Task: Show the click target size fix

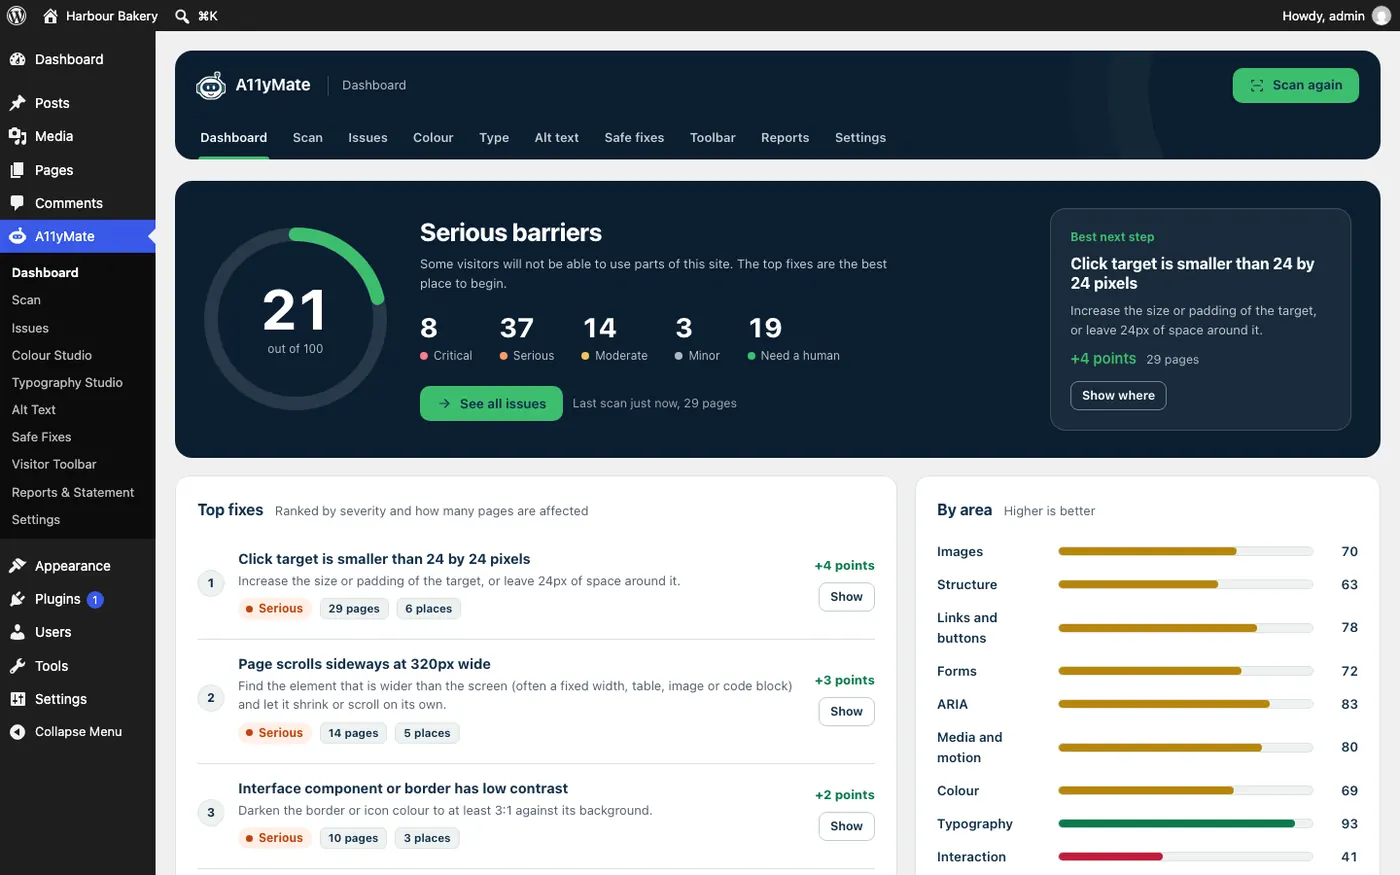Action: (x=846, y=597)
